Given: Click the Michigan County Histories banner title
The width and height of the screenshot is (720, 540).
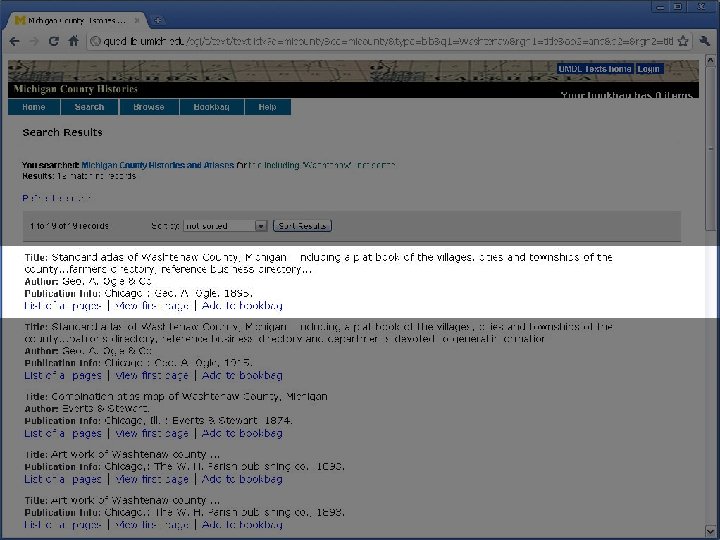Looking at the screenshot, I should (76, 89).
